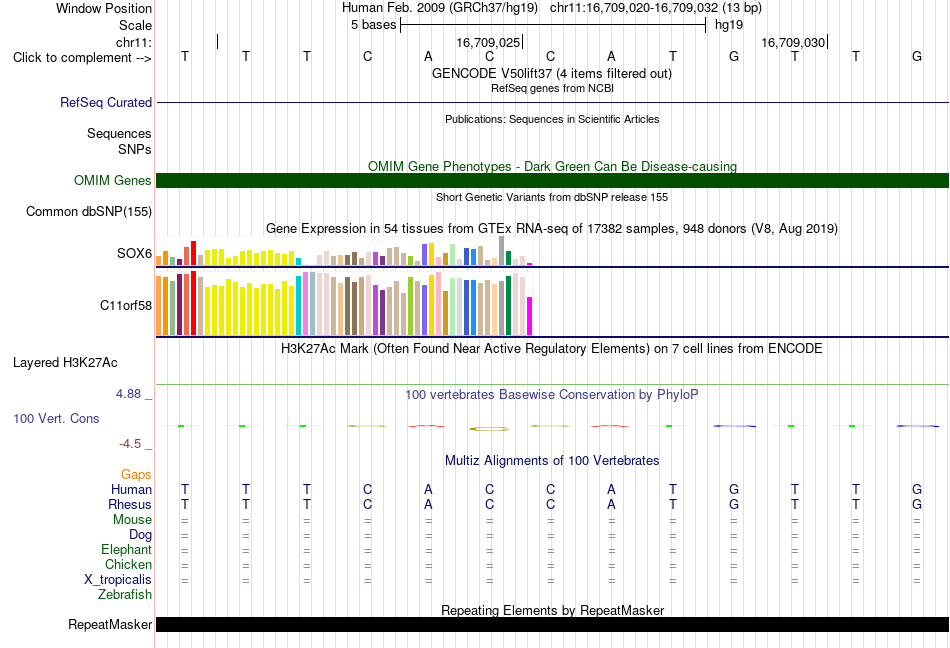
Task: Click the C11orf58 expression track label
Action: [x=125, y=305]
